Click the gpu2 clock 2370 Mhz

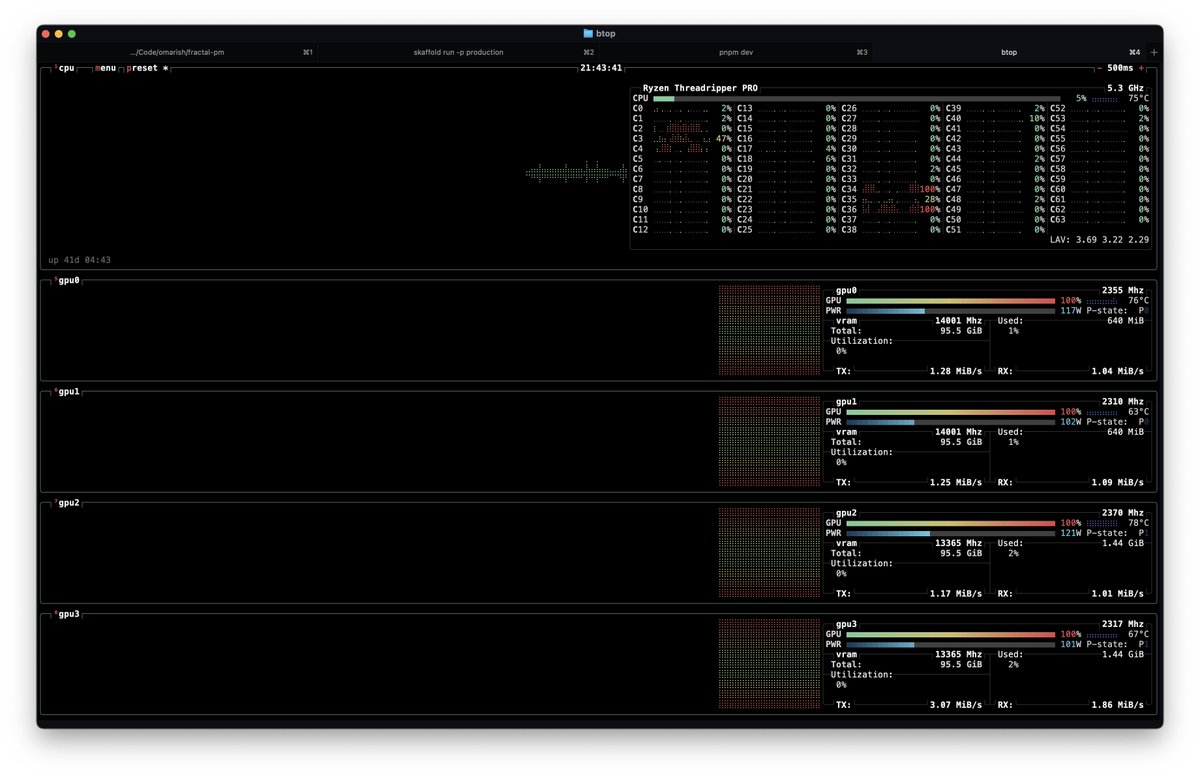pyautogui.click(x=1125, y=512)
